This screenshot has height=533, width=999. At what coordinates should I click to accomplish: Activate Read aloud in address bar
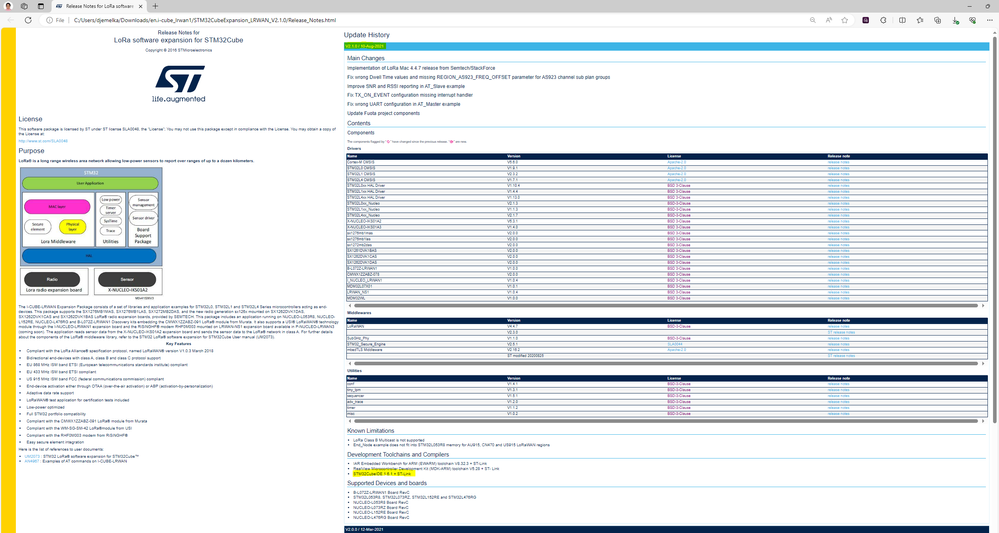coord(829,20)
